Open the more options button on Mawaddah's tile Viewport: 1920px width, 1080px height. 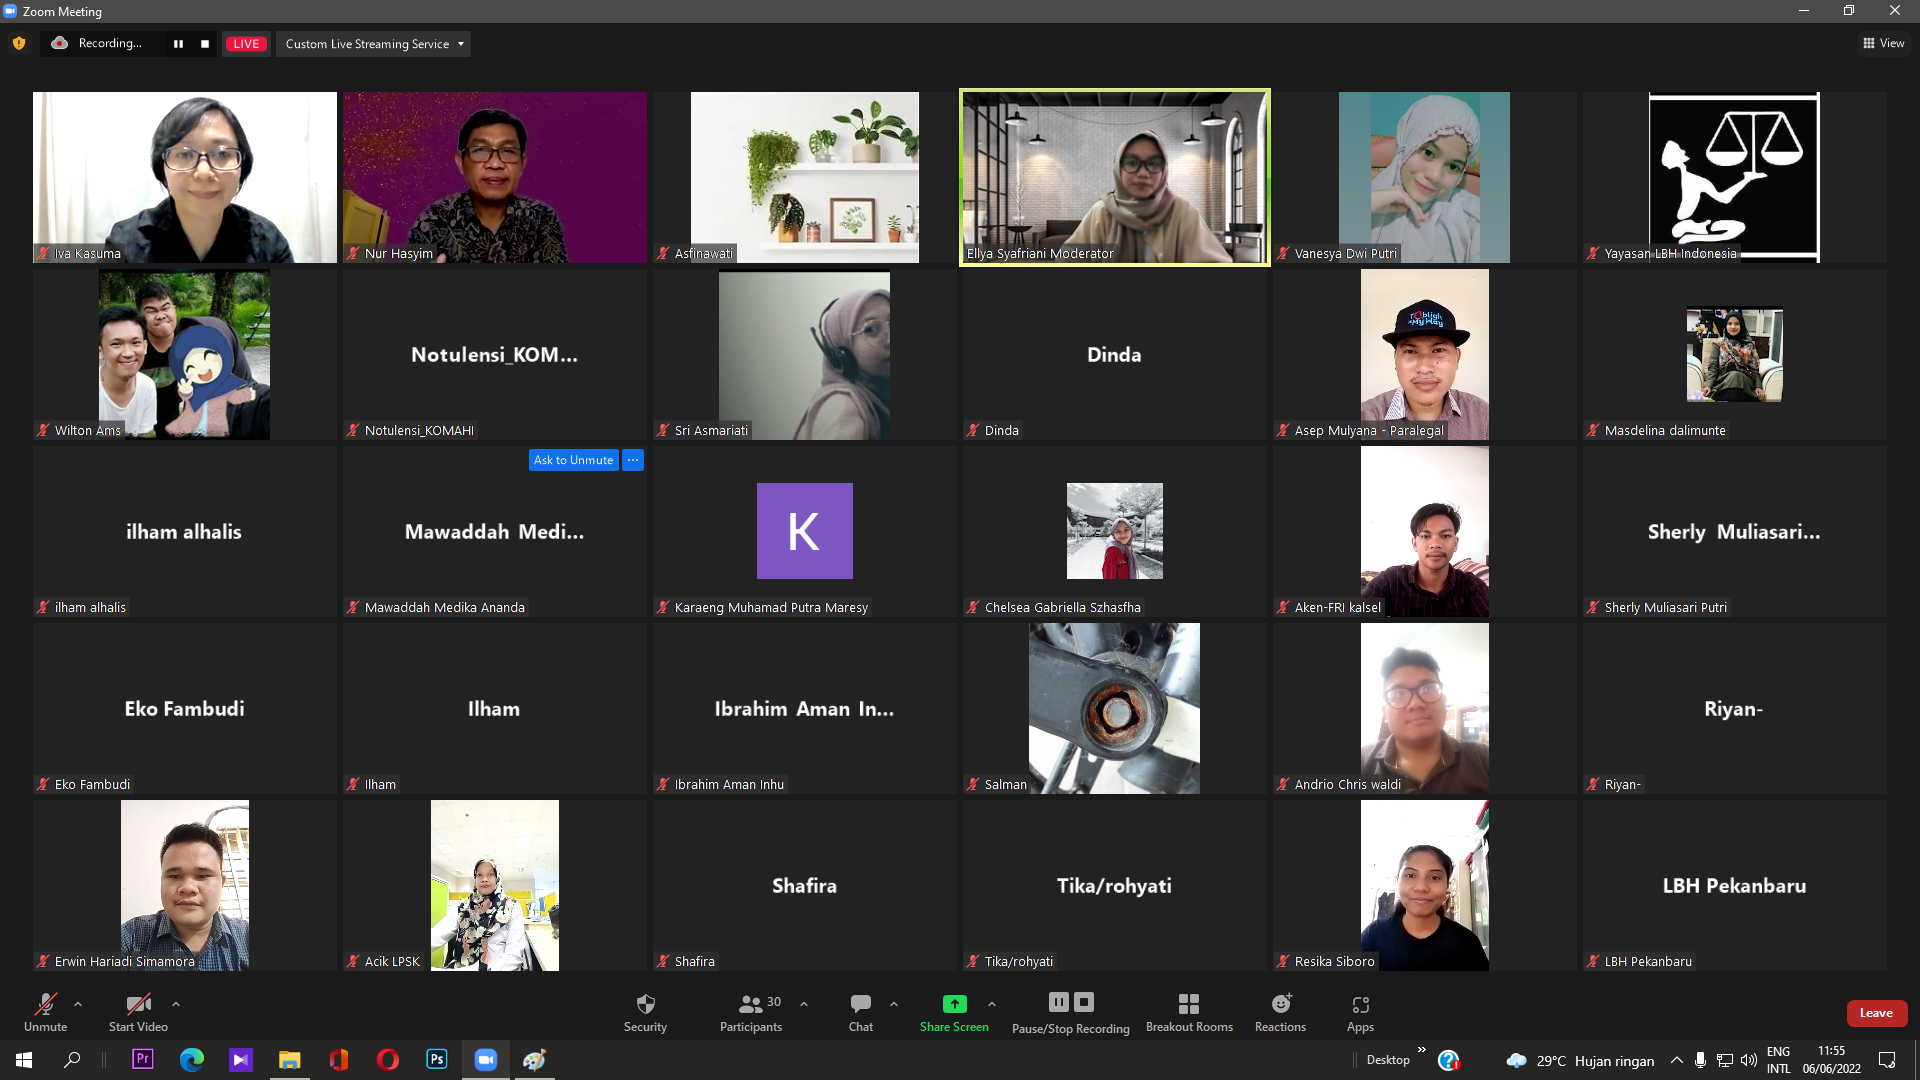point(633,460)
